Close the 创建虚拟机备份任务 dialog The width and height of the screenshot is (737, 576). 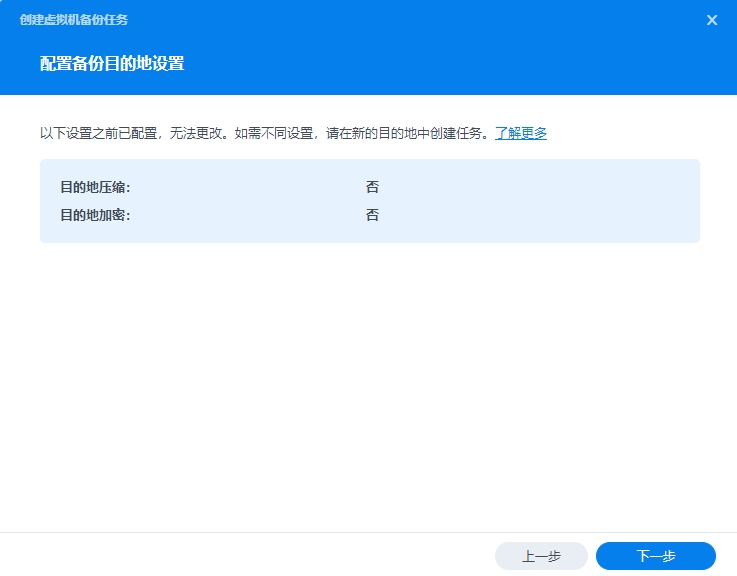tap(712, 20)
